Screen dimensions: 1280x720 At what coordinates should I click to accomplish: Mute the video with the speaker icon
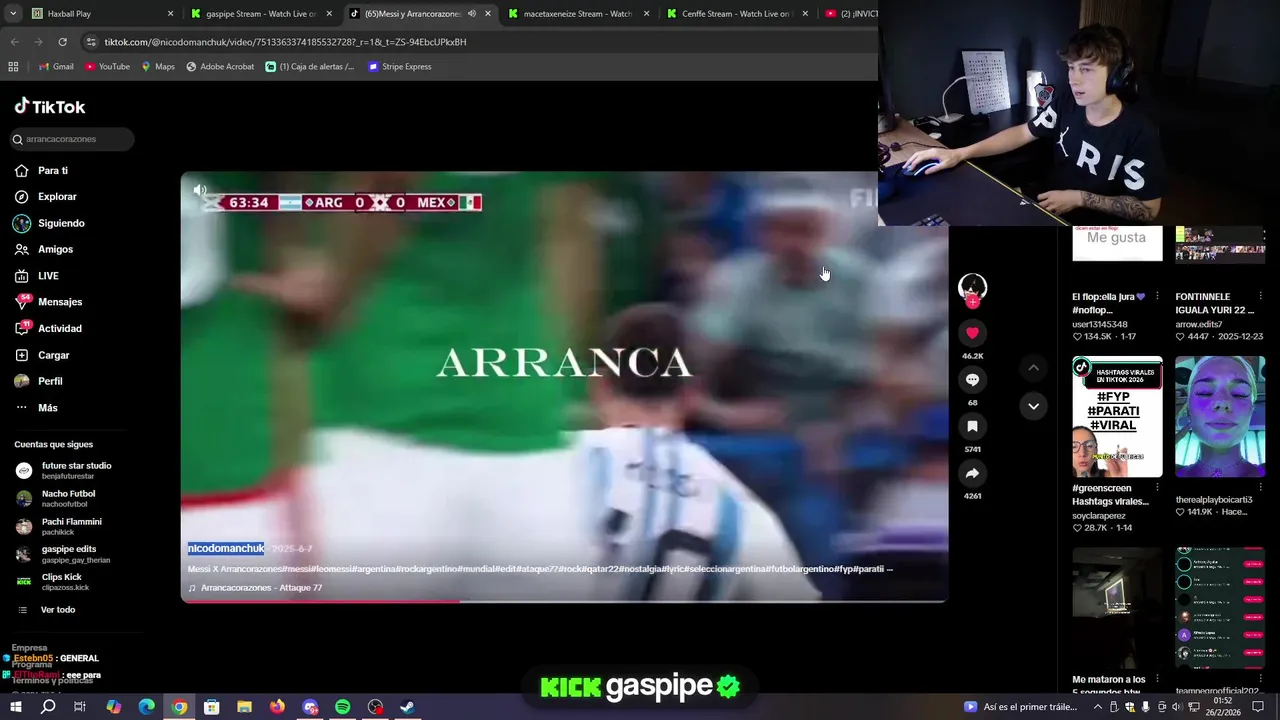tap(200, 190)
